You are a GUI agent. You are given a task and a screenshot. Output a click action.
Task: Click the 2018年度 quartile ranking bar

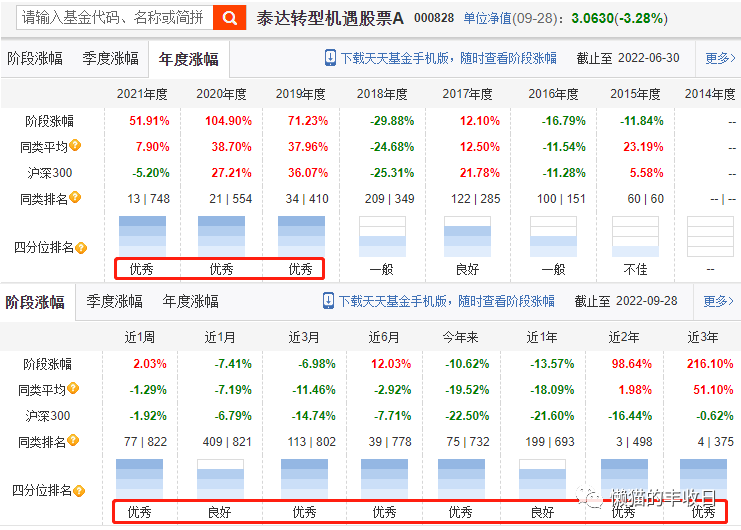[x=382, y=236]
